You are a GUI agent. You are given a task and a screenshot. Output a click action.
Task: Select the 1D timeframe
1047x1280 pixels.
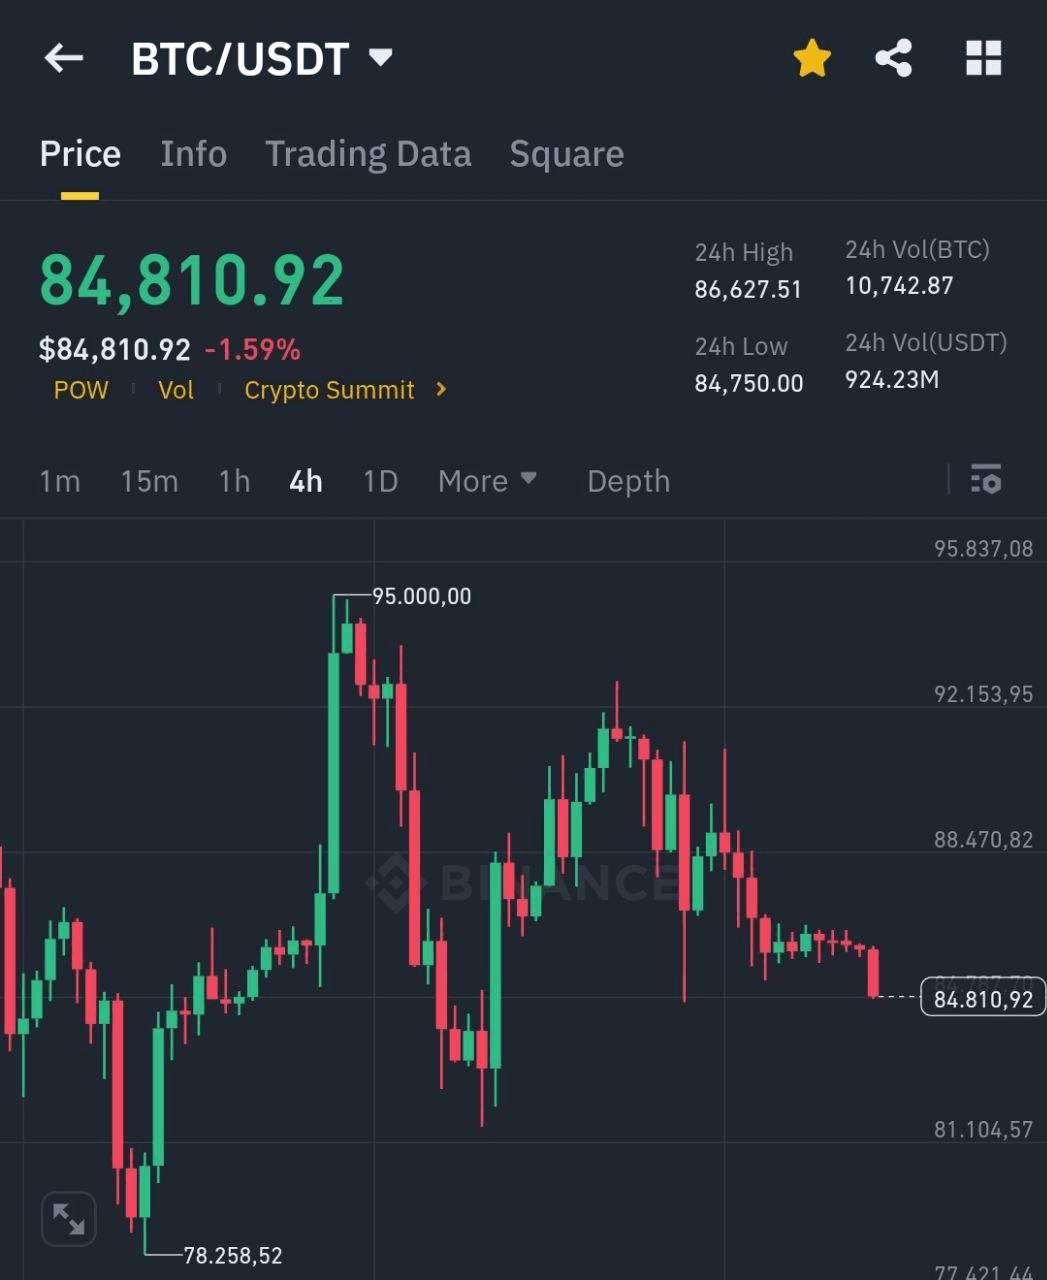coord(380,481)
